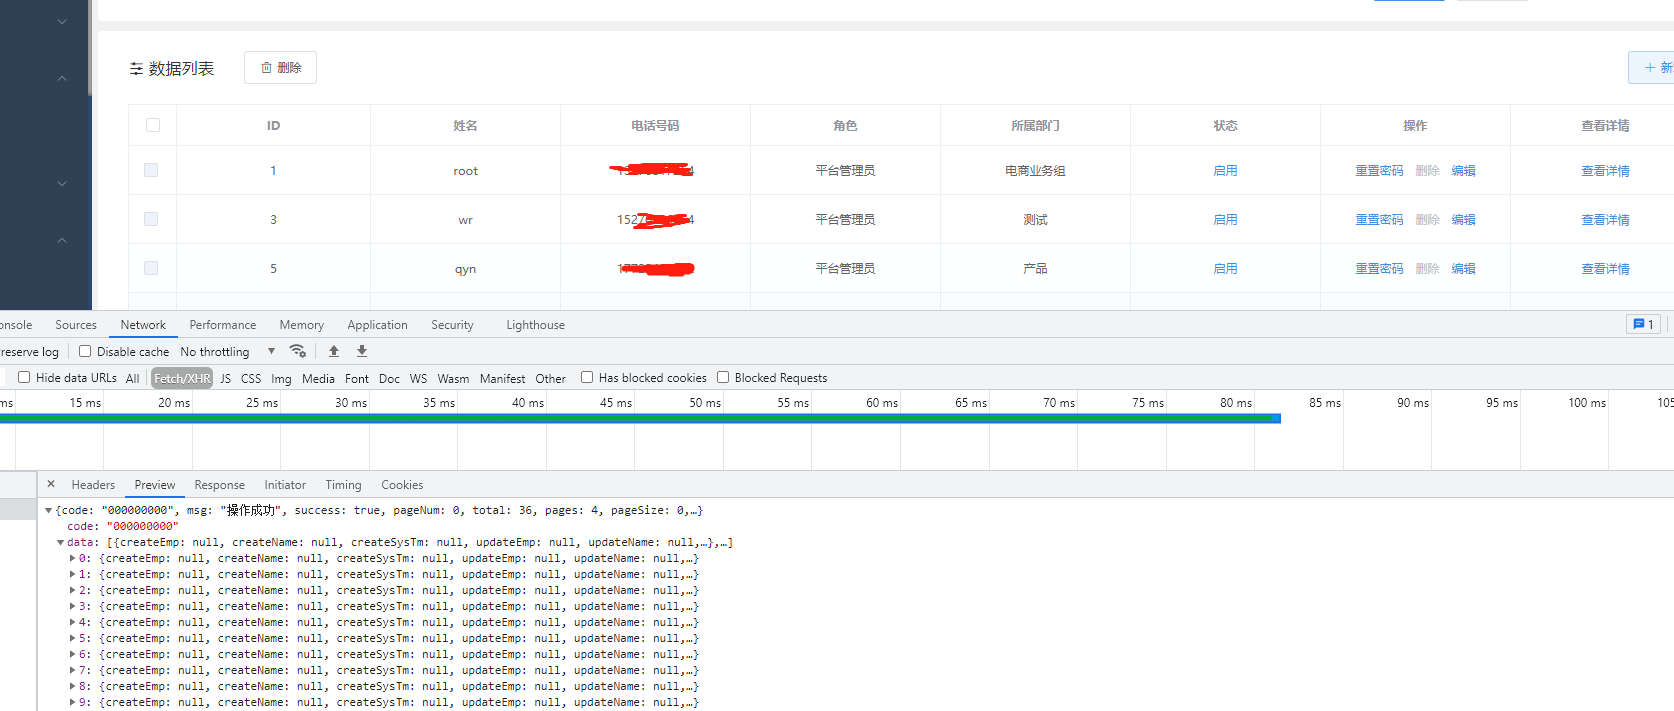The height and width of the screenshot is (711, 1674).
Task: Click the import HAR upload arrow icon
Action: (334, 351)
